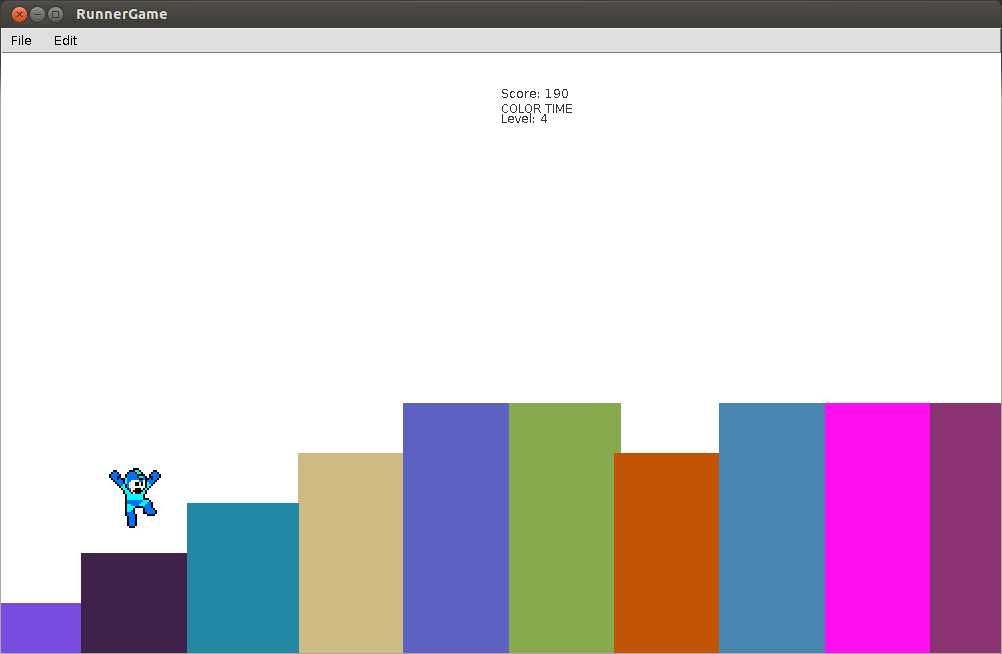Click the bright magenta block
1002x654 pixels.
877,528
